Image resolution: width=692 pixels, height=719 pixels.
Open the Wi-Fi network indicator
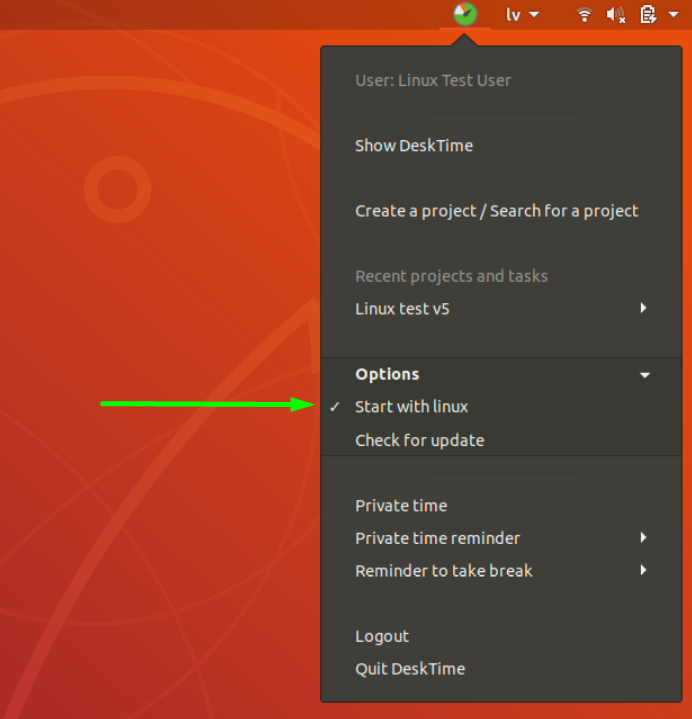coord(584,15)
